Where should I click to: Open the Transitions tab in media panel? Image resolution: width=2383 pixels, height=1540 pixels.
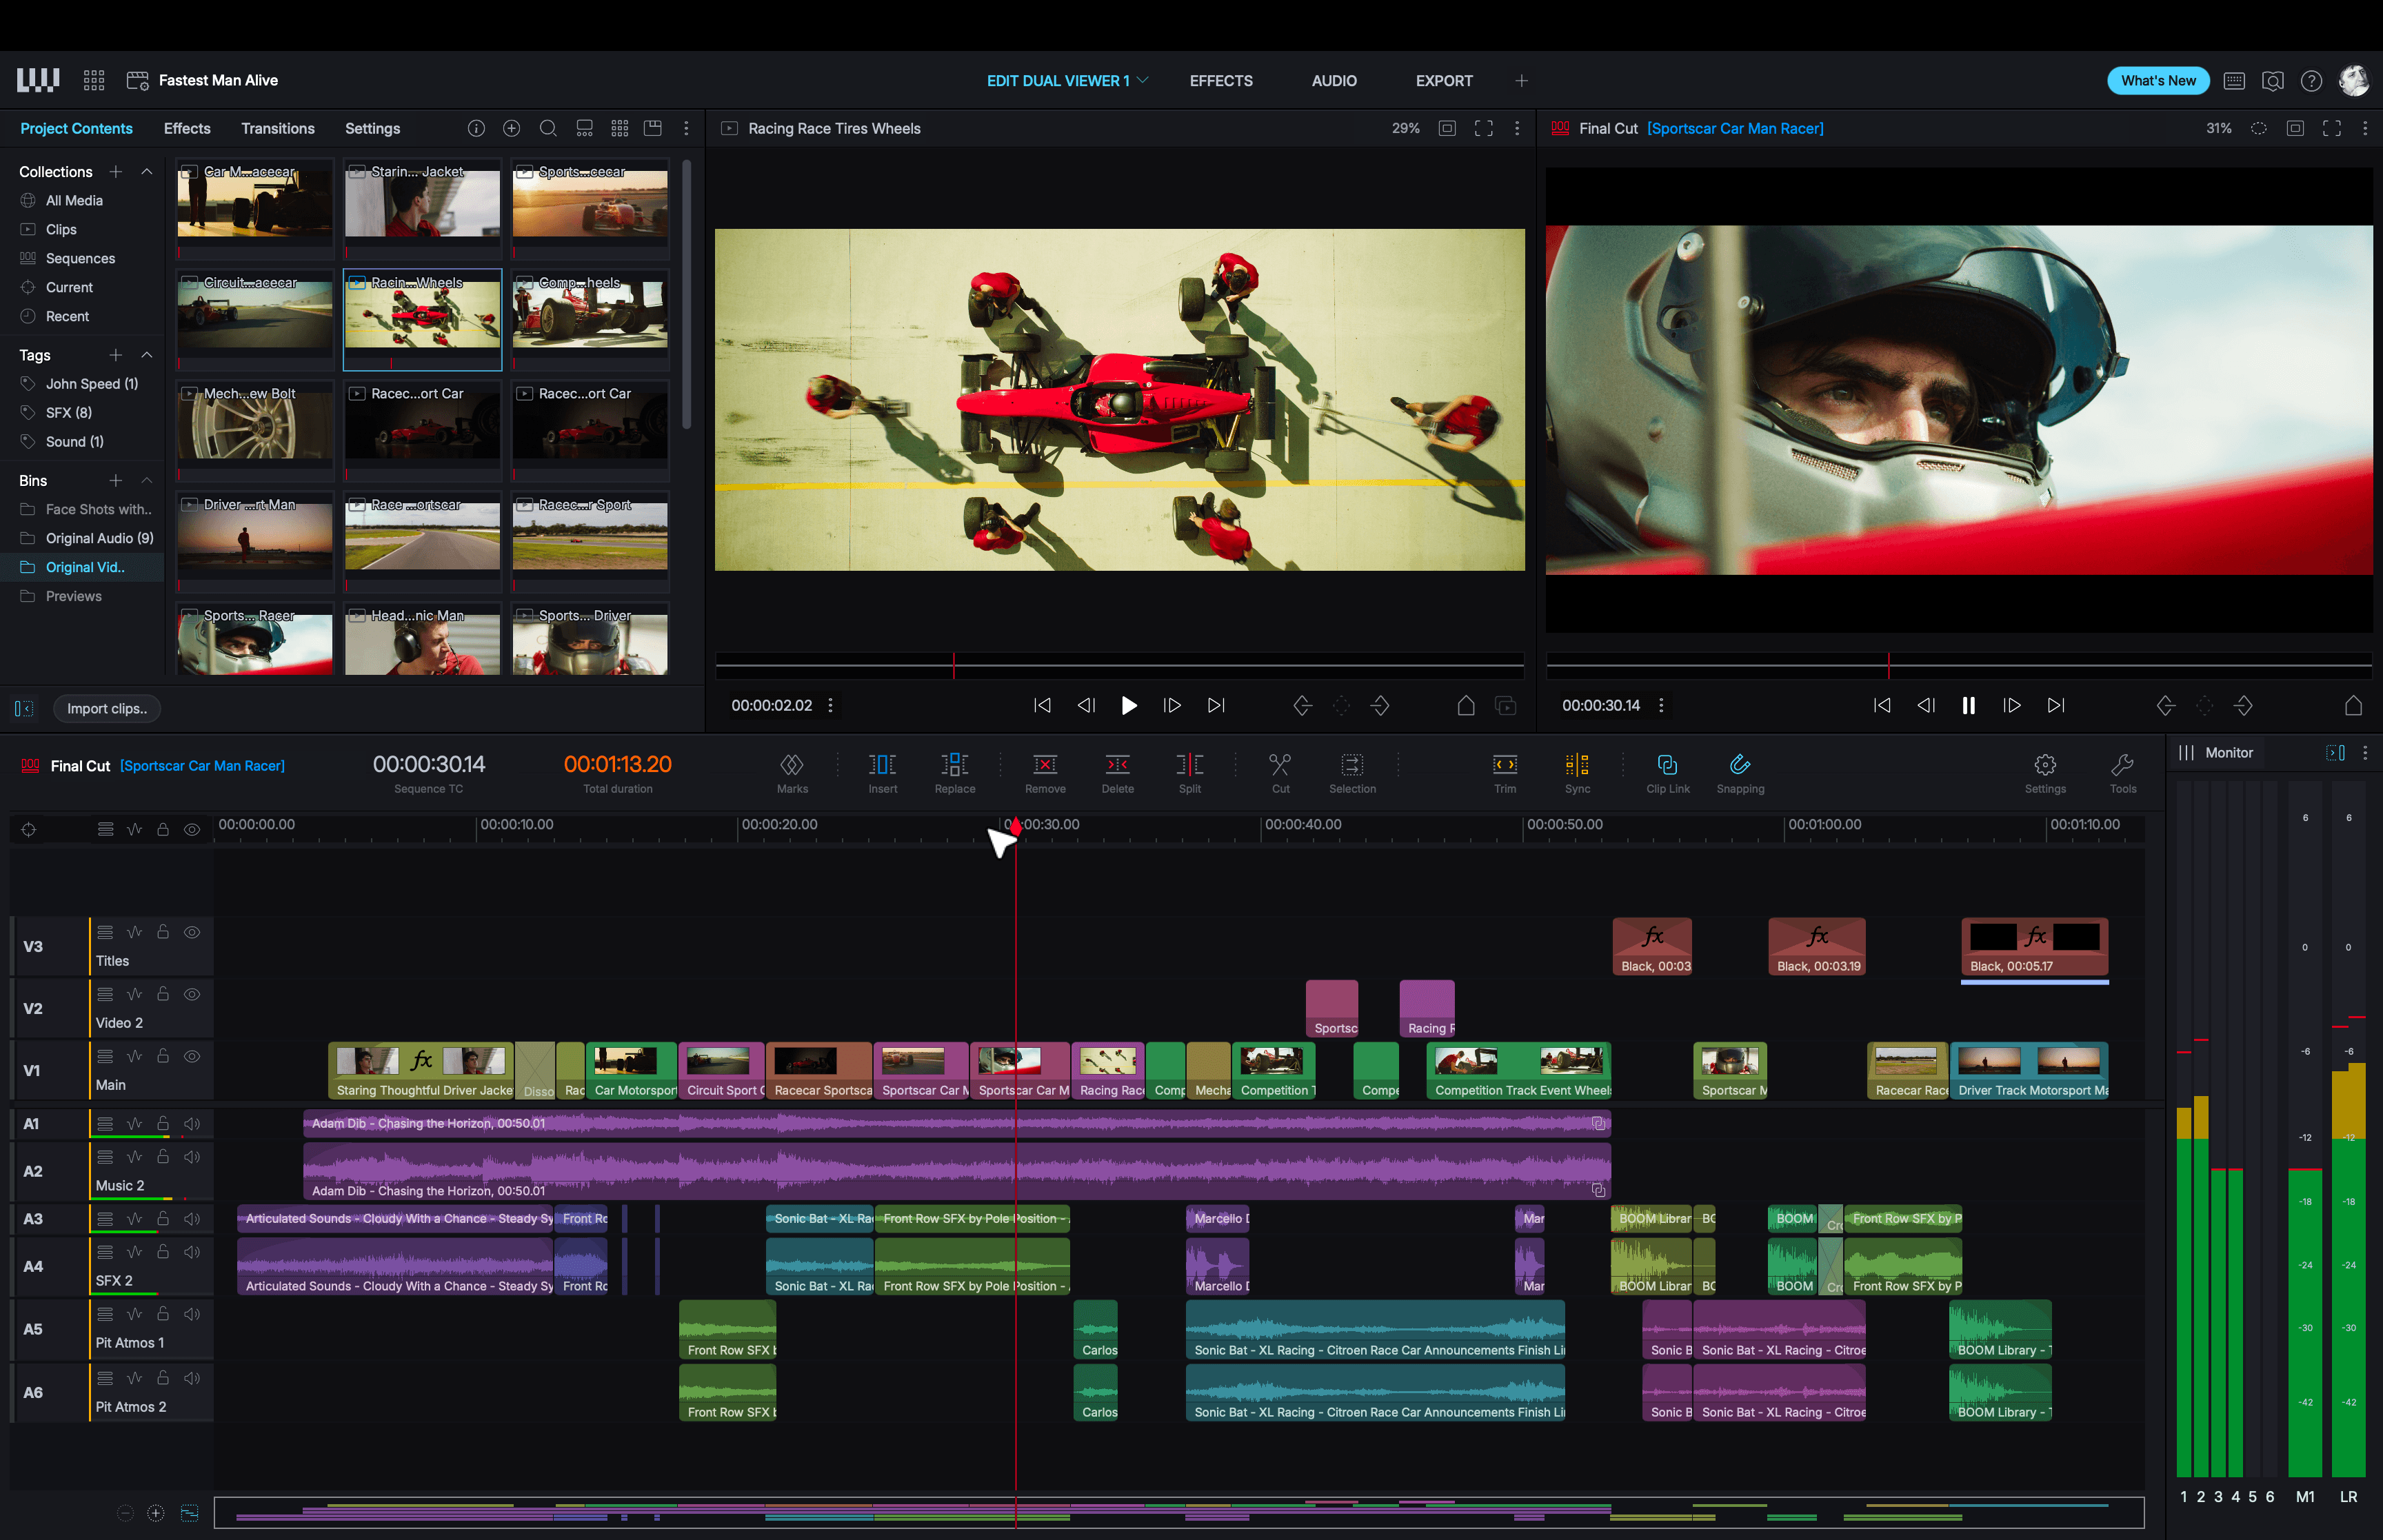277,128
